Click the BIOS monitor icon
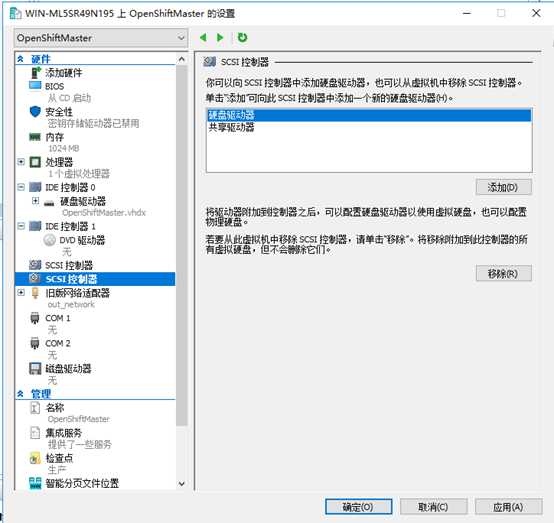554x523 pixels. [35, 86]
